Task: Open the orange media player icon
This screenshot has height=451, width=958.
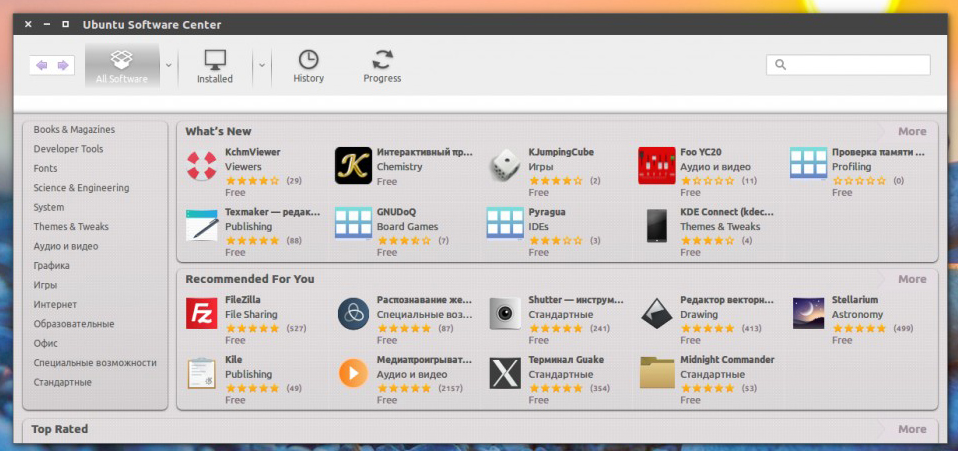Action: pyautogui.click(x=353, y=373)
